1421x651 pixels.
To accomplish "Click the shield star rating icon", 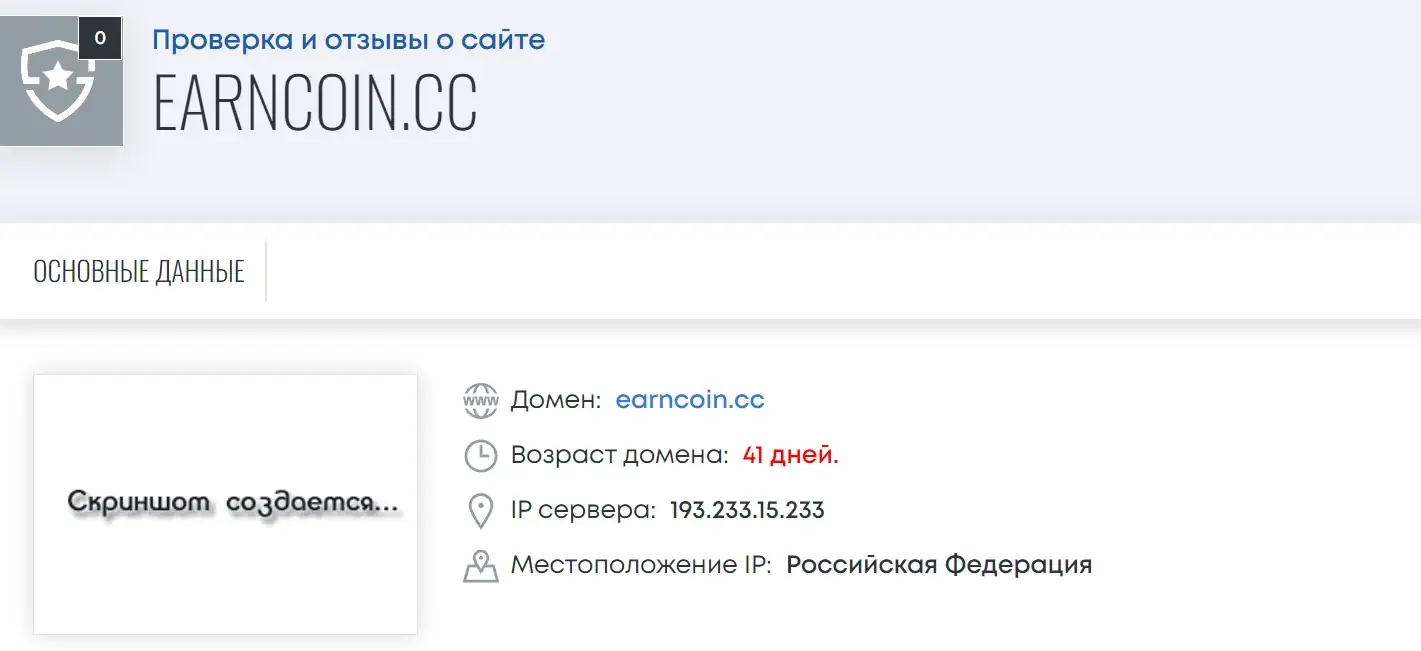I will (x=60, y=81).
